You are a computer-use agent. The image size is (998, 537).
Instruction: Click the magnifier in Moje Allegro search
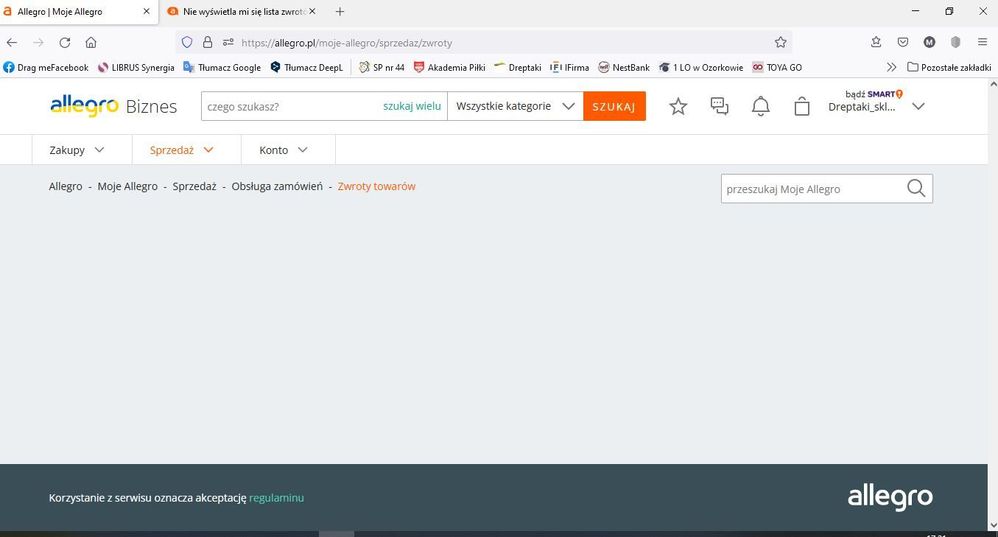pos(916,189)
